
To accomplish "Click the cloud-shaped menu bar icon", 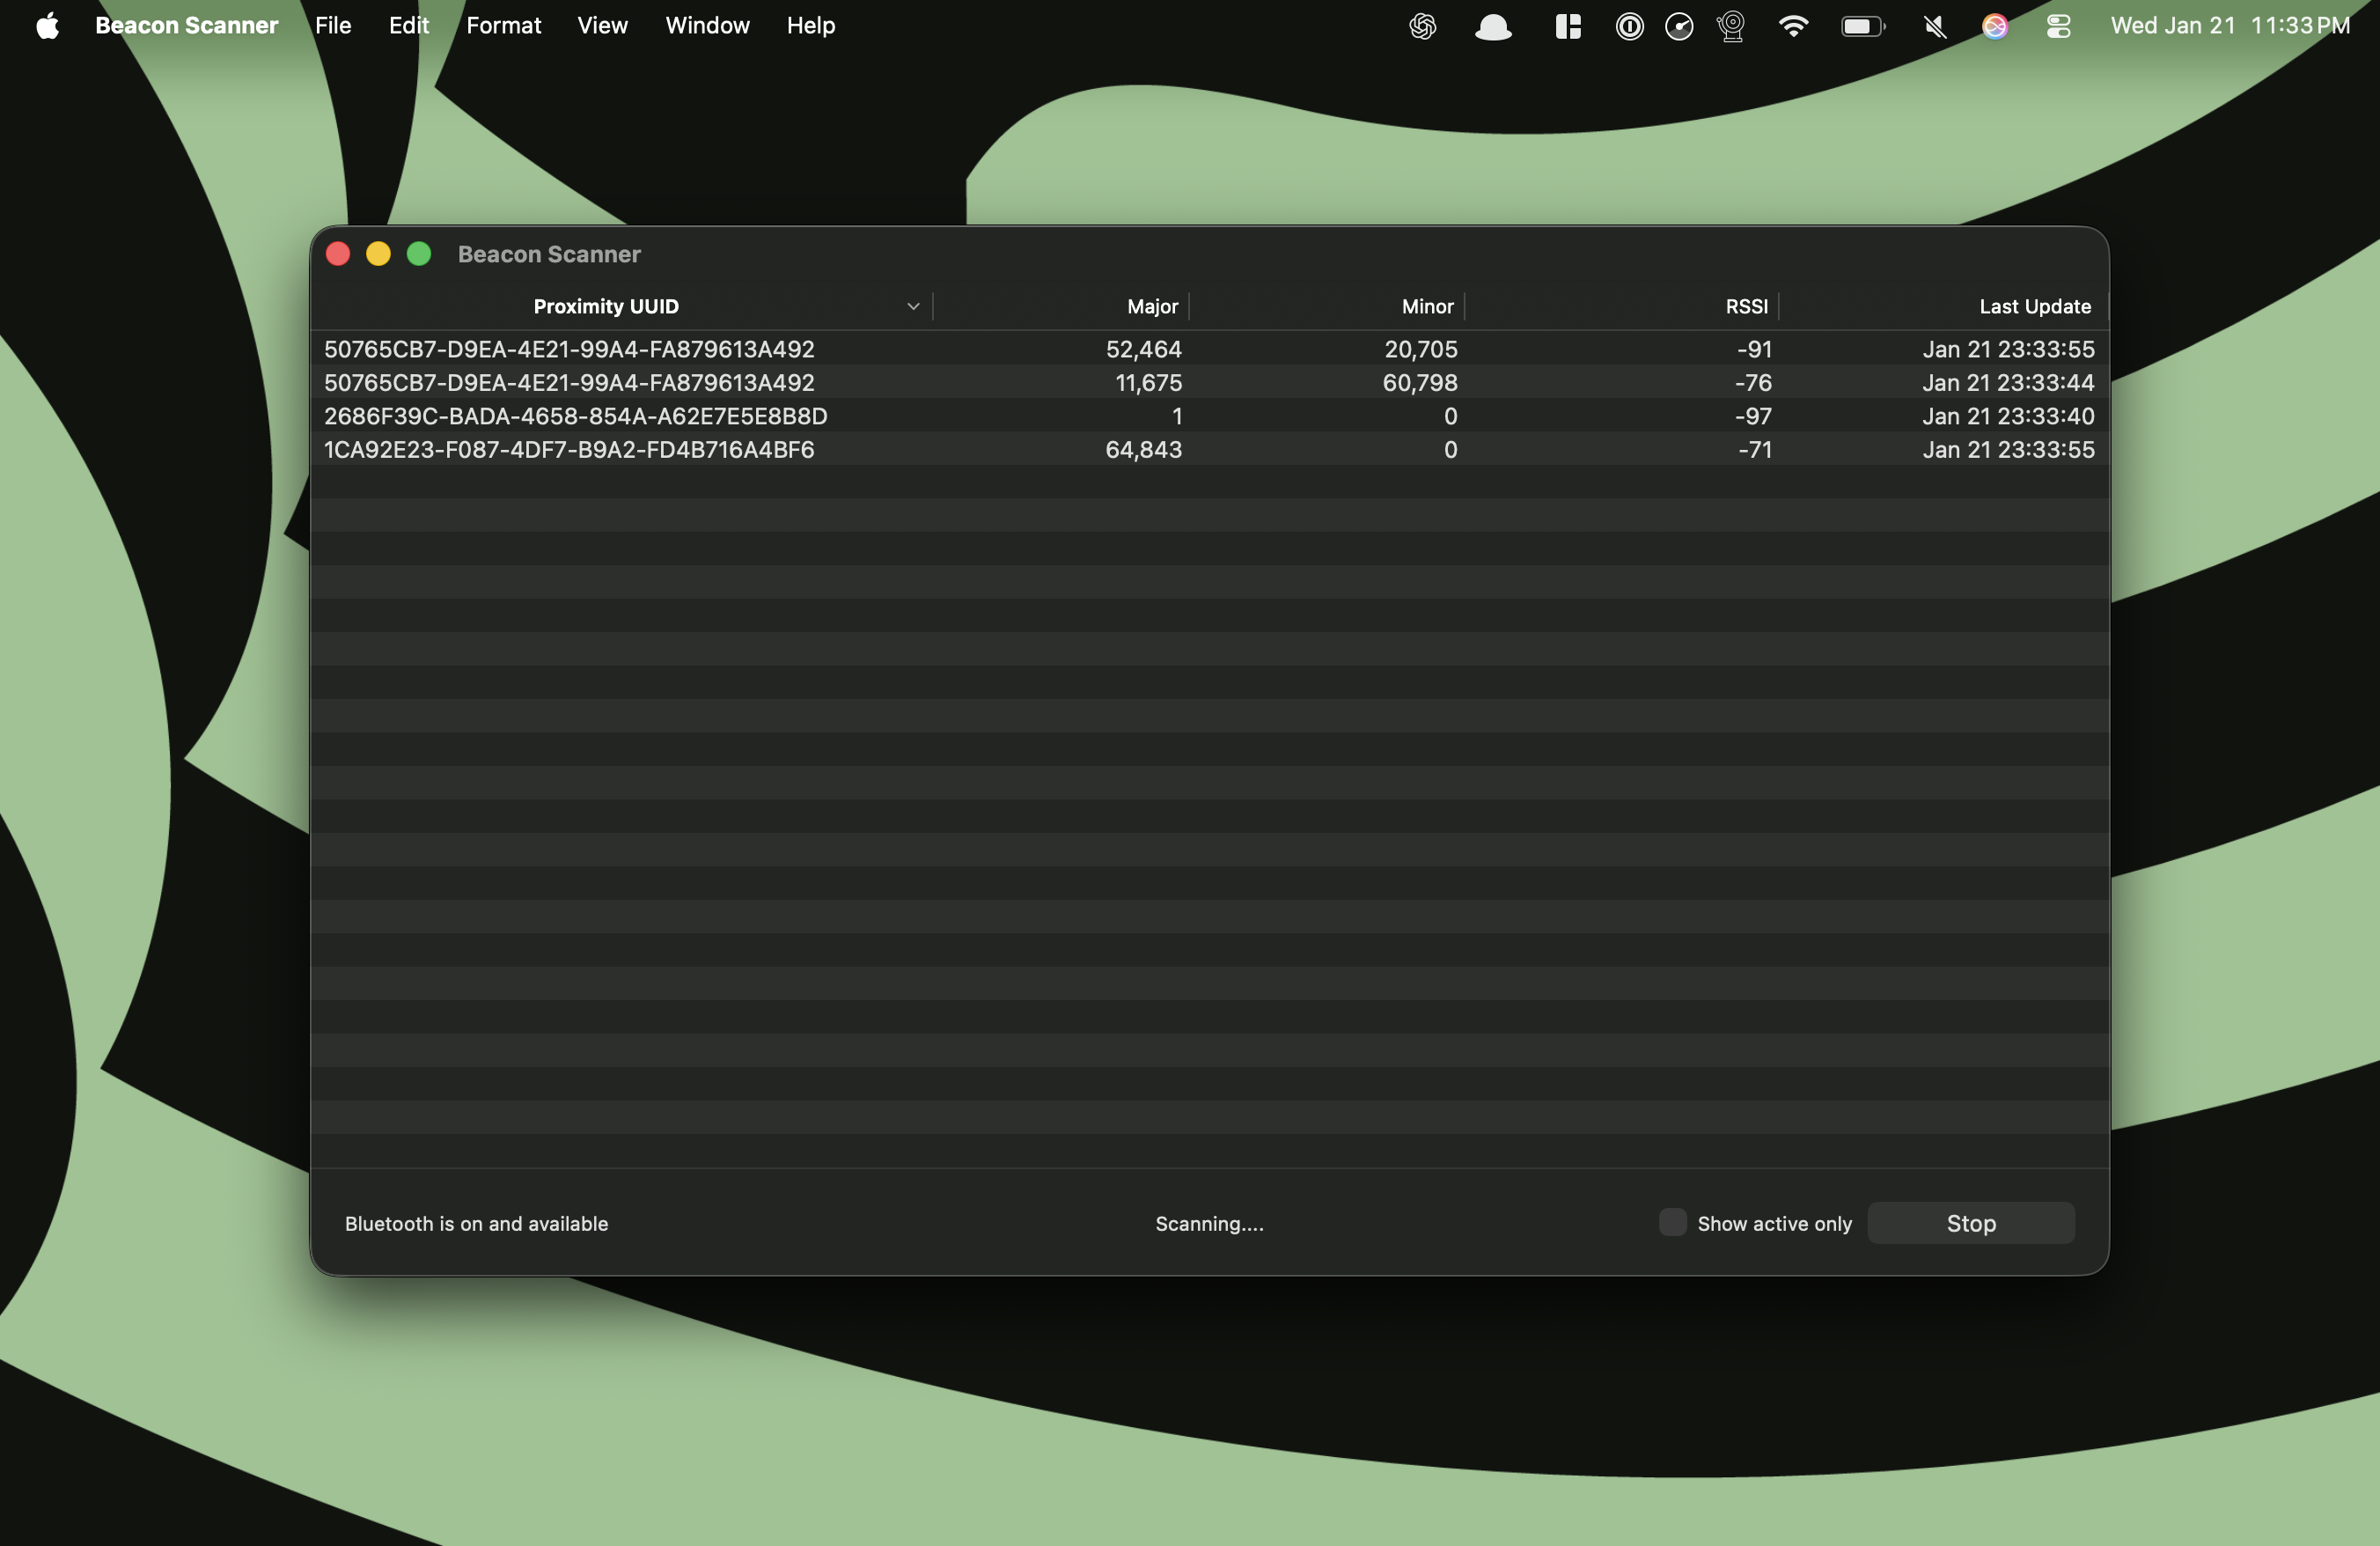I will pyautogui.click(x=1493, y=26).
